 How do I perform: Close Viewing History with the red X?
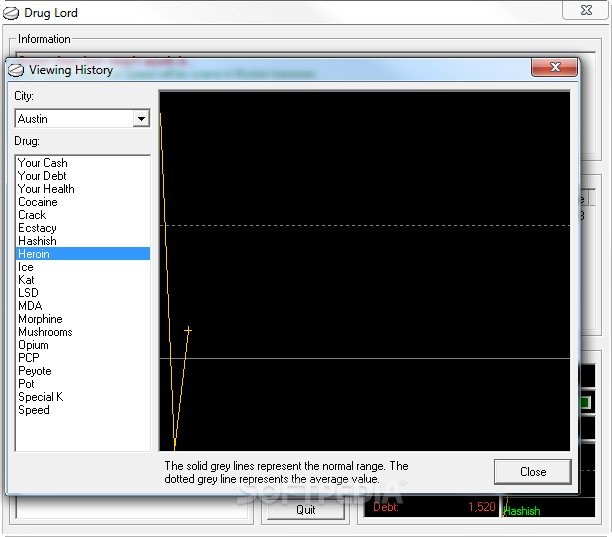tap(554, 68)
